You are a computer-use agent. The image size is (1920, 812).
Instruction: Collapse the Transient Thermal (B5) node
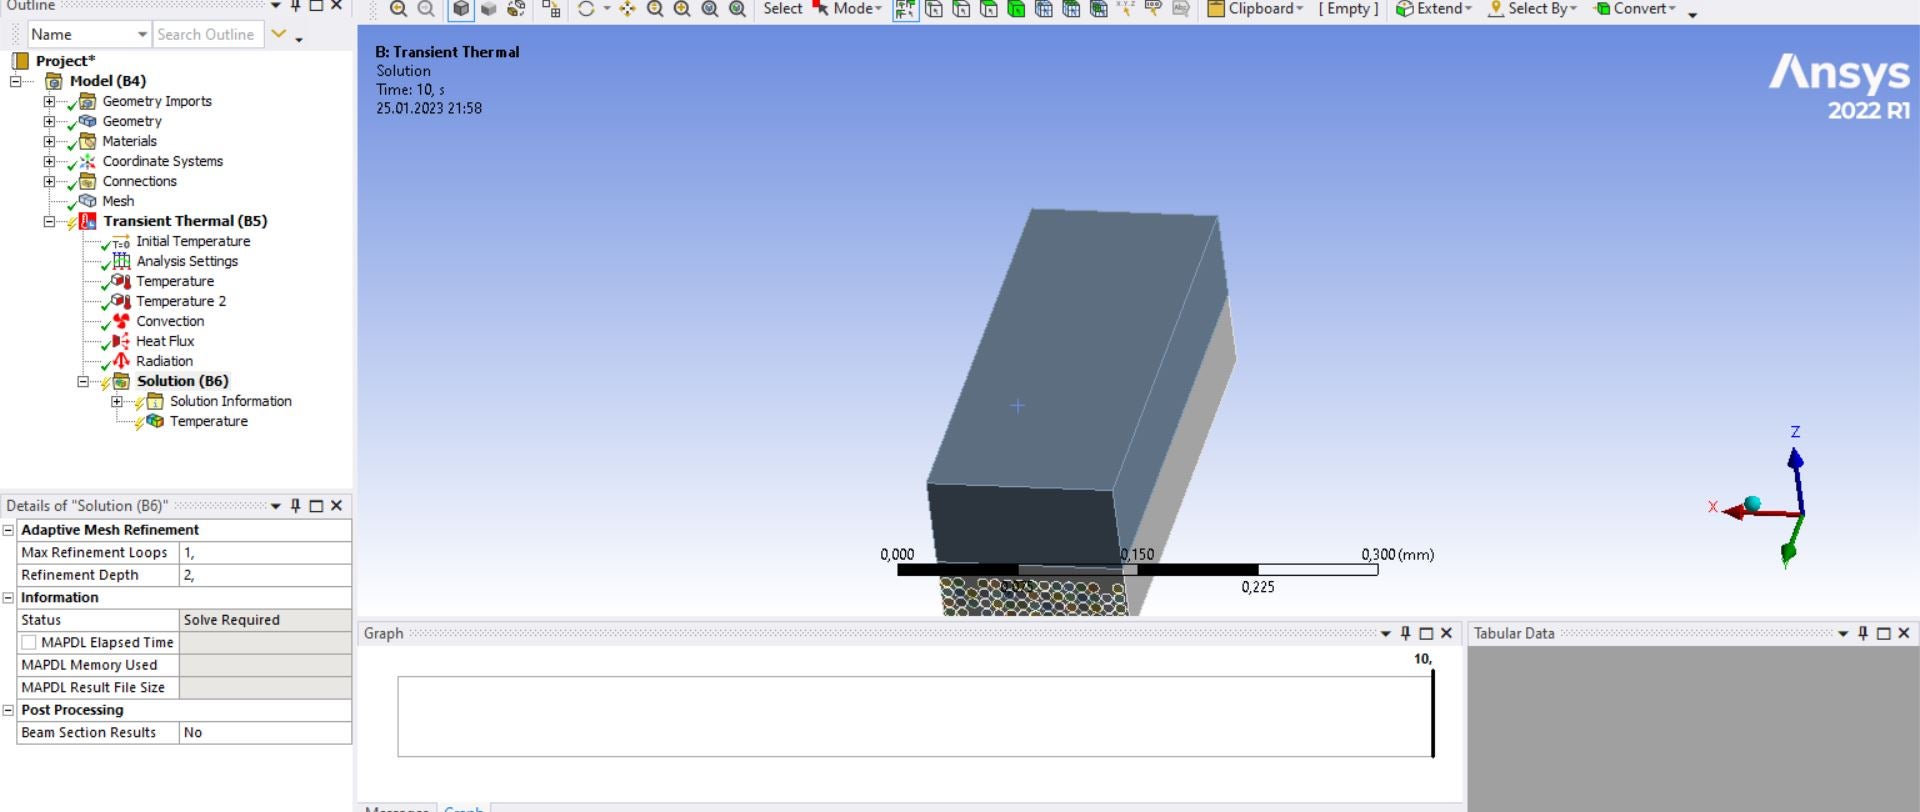pos(49,221)
